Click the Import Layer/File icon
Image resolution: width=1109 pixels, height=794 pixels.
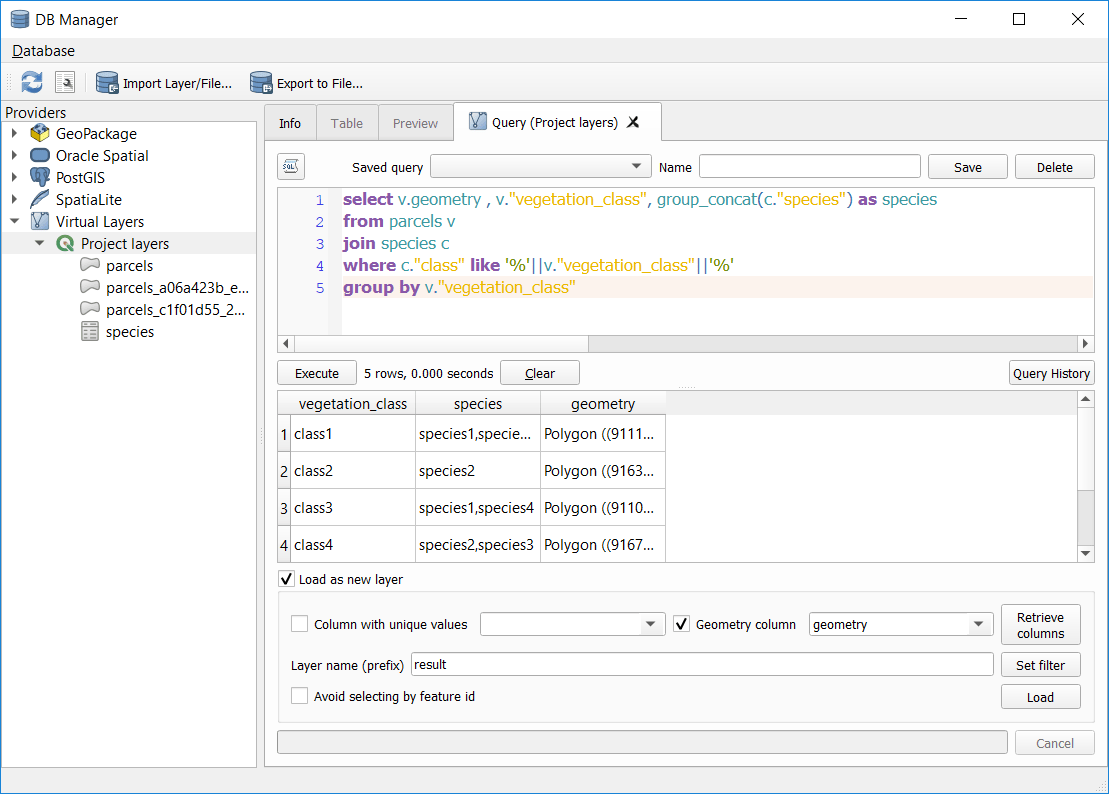tap(106, 84)
